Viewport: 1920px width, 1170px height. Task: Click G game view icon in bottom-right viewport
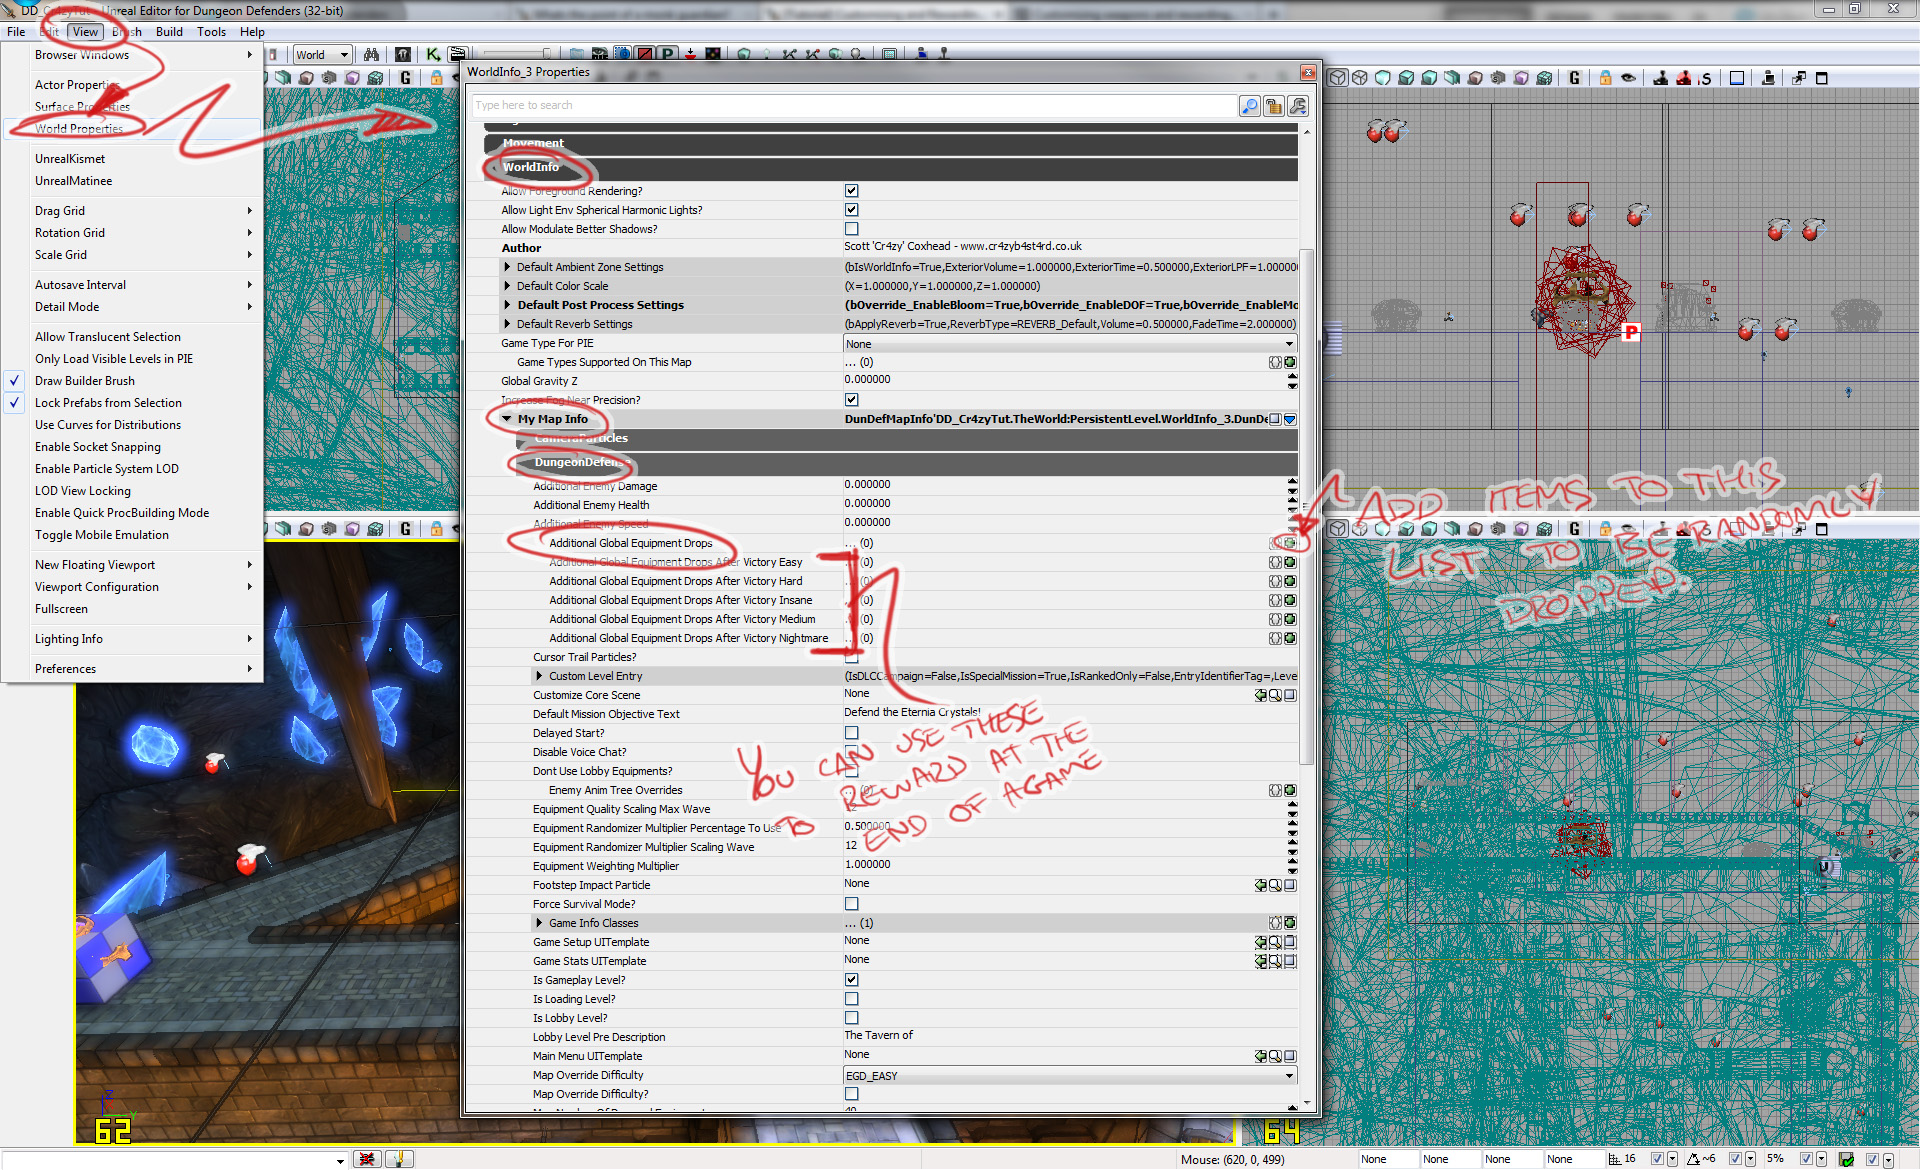point(1574,528)
